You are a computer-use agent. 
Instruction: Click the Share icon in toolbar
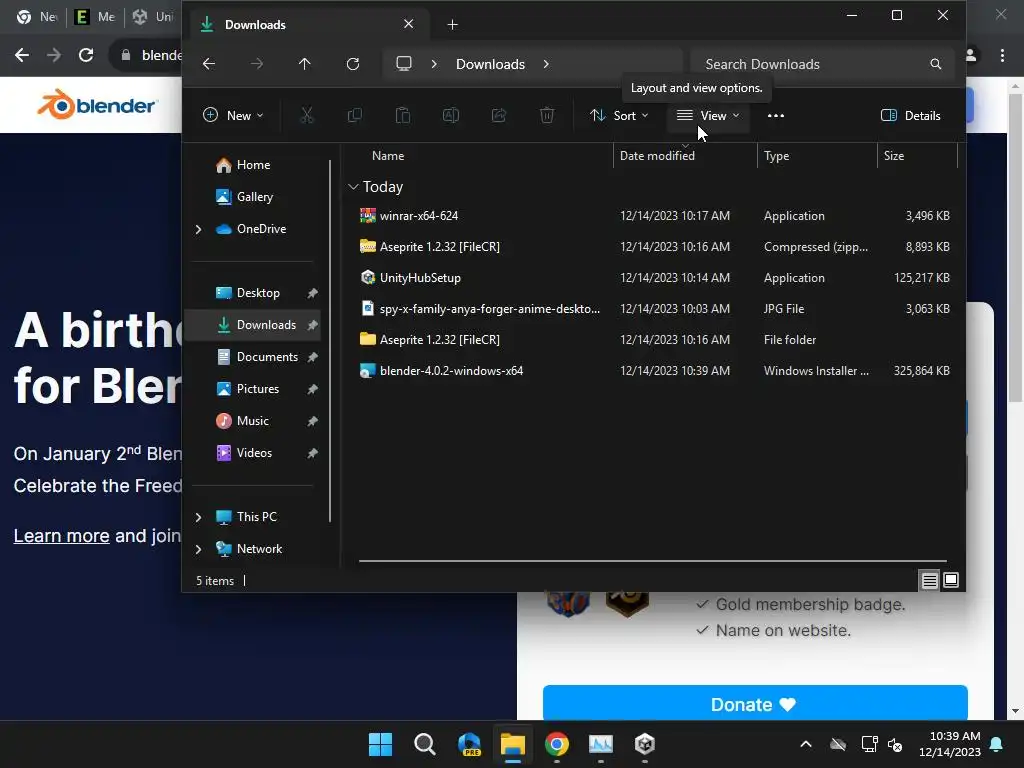tap(499, 116)
